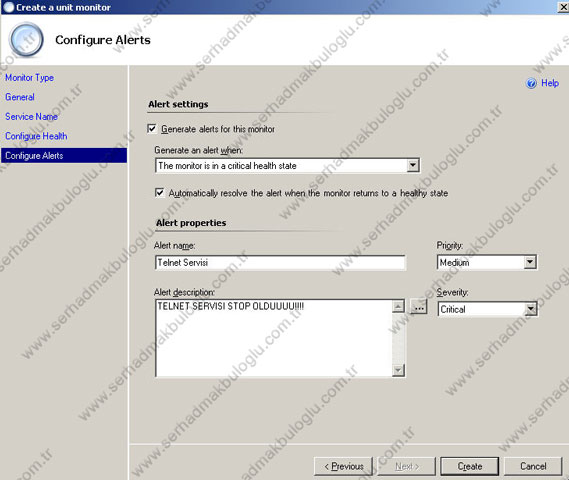Screen dimensions: 569x480
Task: Select the Service Name wizard step
Action: (x=31, y=116)
